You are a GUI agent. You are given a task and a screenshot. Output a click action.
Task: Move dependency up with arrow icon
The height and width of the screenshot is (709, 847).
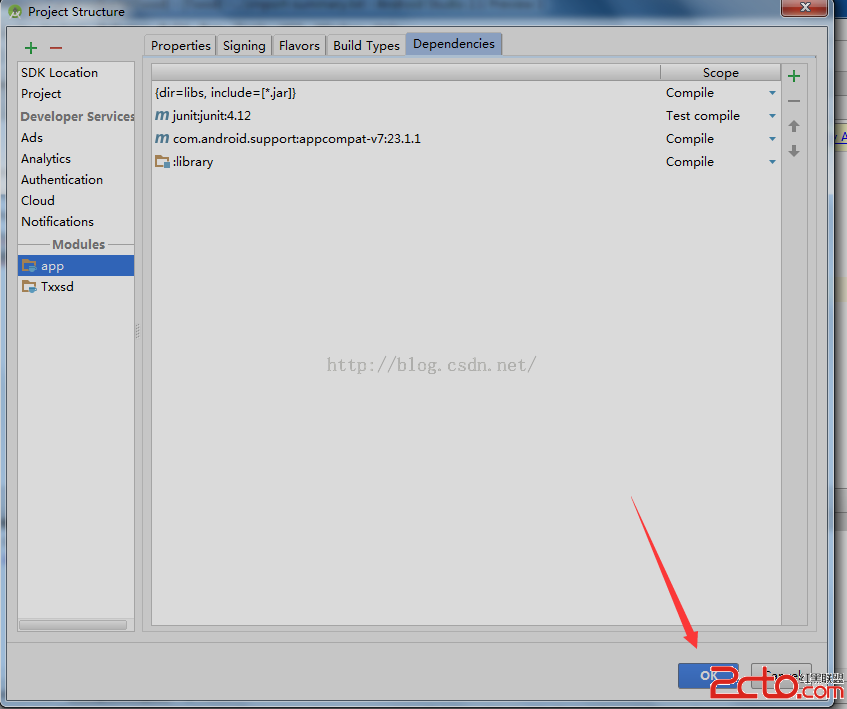(794, 126)
